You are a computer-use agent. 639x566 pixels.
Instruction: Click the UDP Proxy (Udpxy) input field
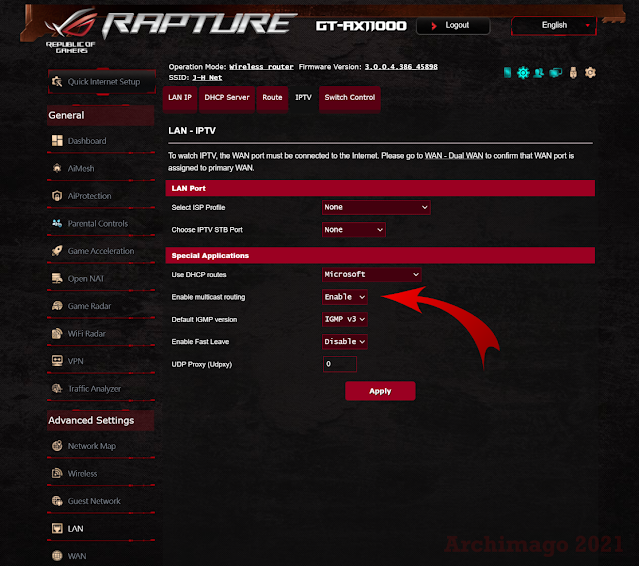340,364
